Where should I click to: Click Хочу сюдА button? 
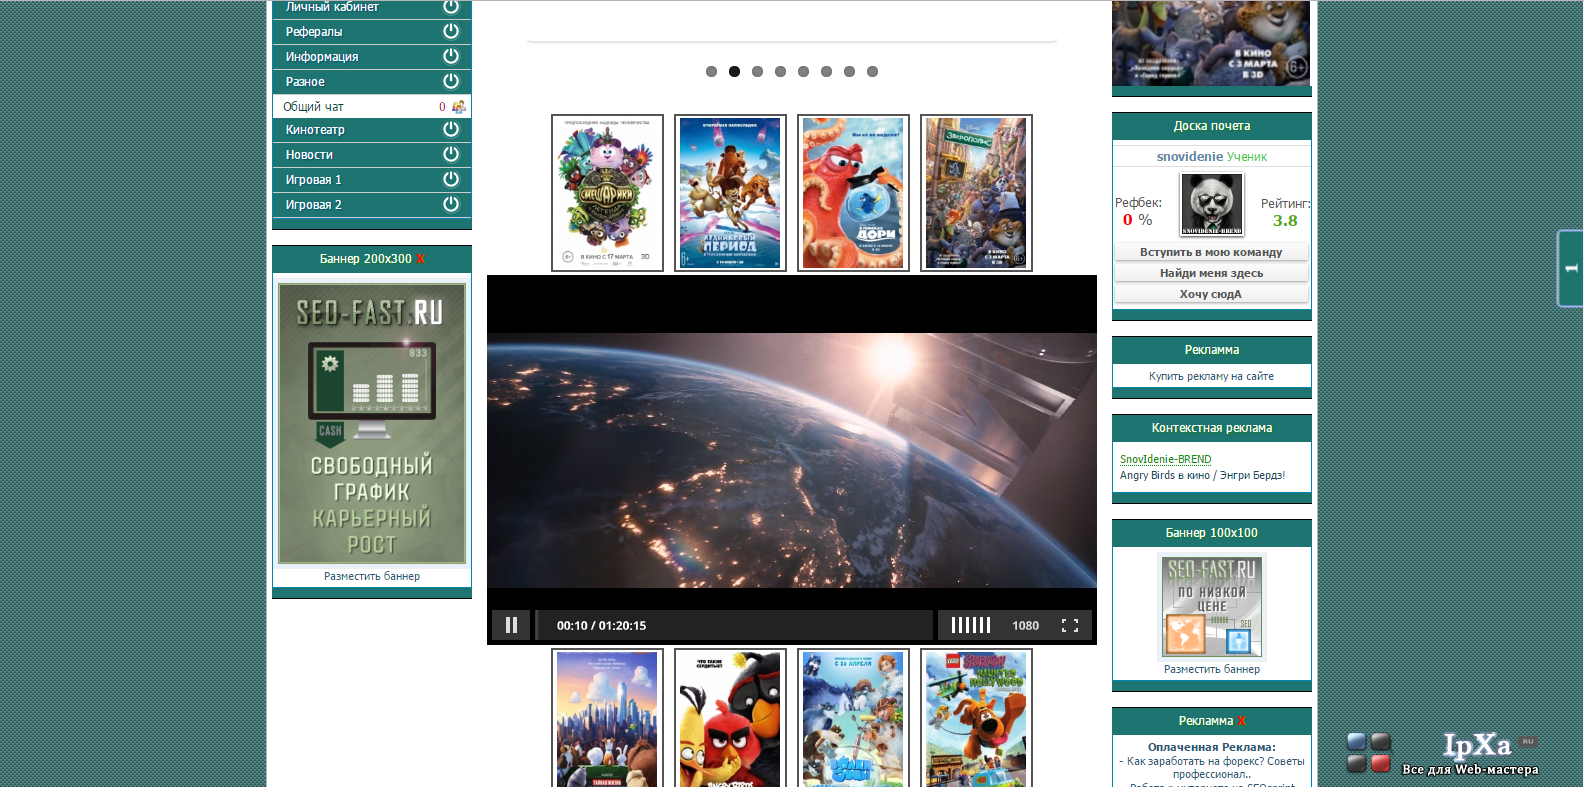coord(1211,294)
